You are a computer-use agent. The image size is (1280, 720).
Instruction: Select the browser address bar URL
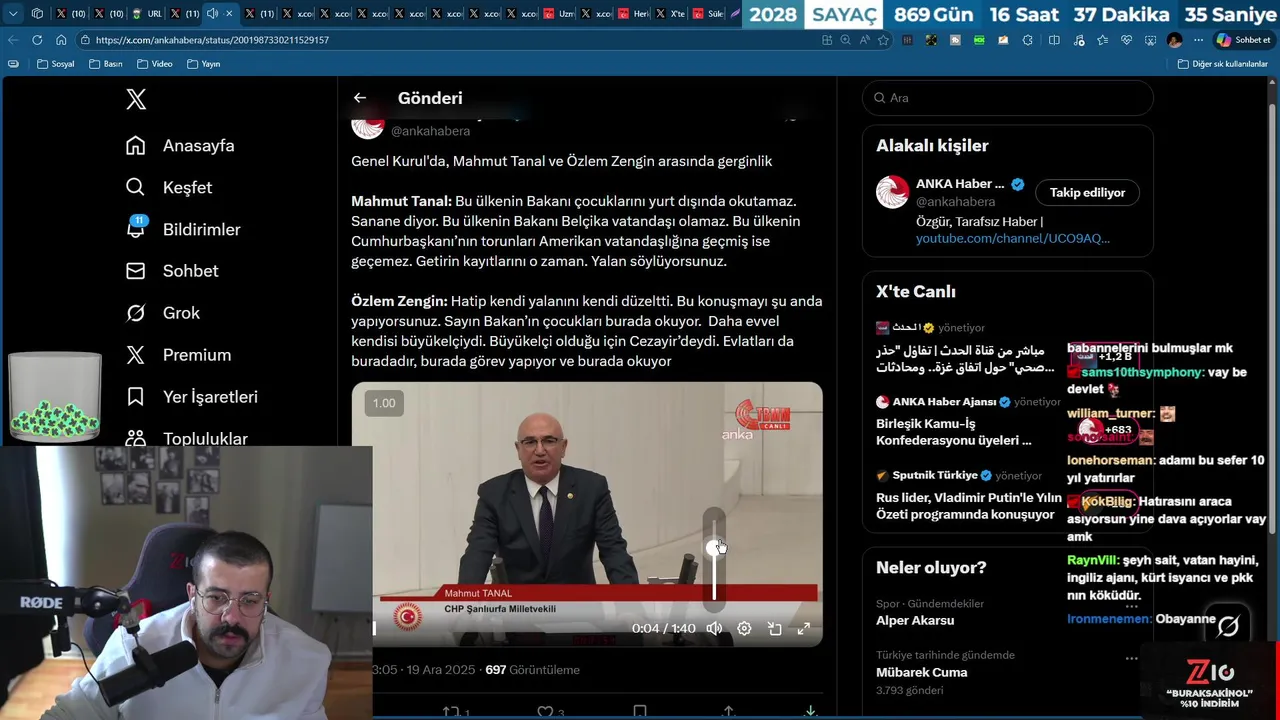point(212,40)
